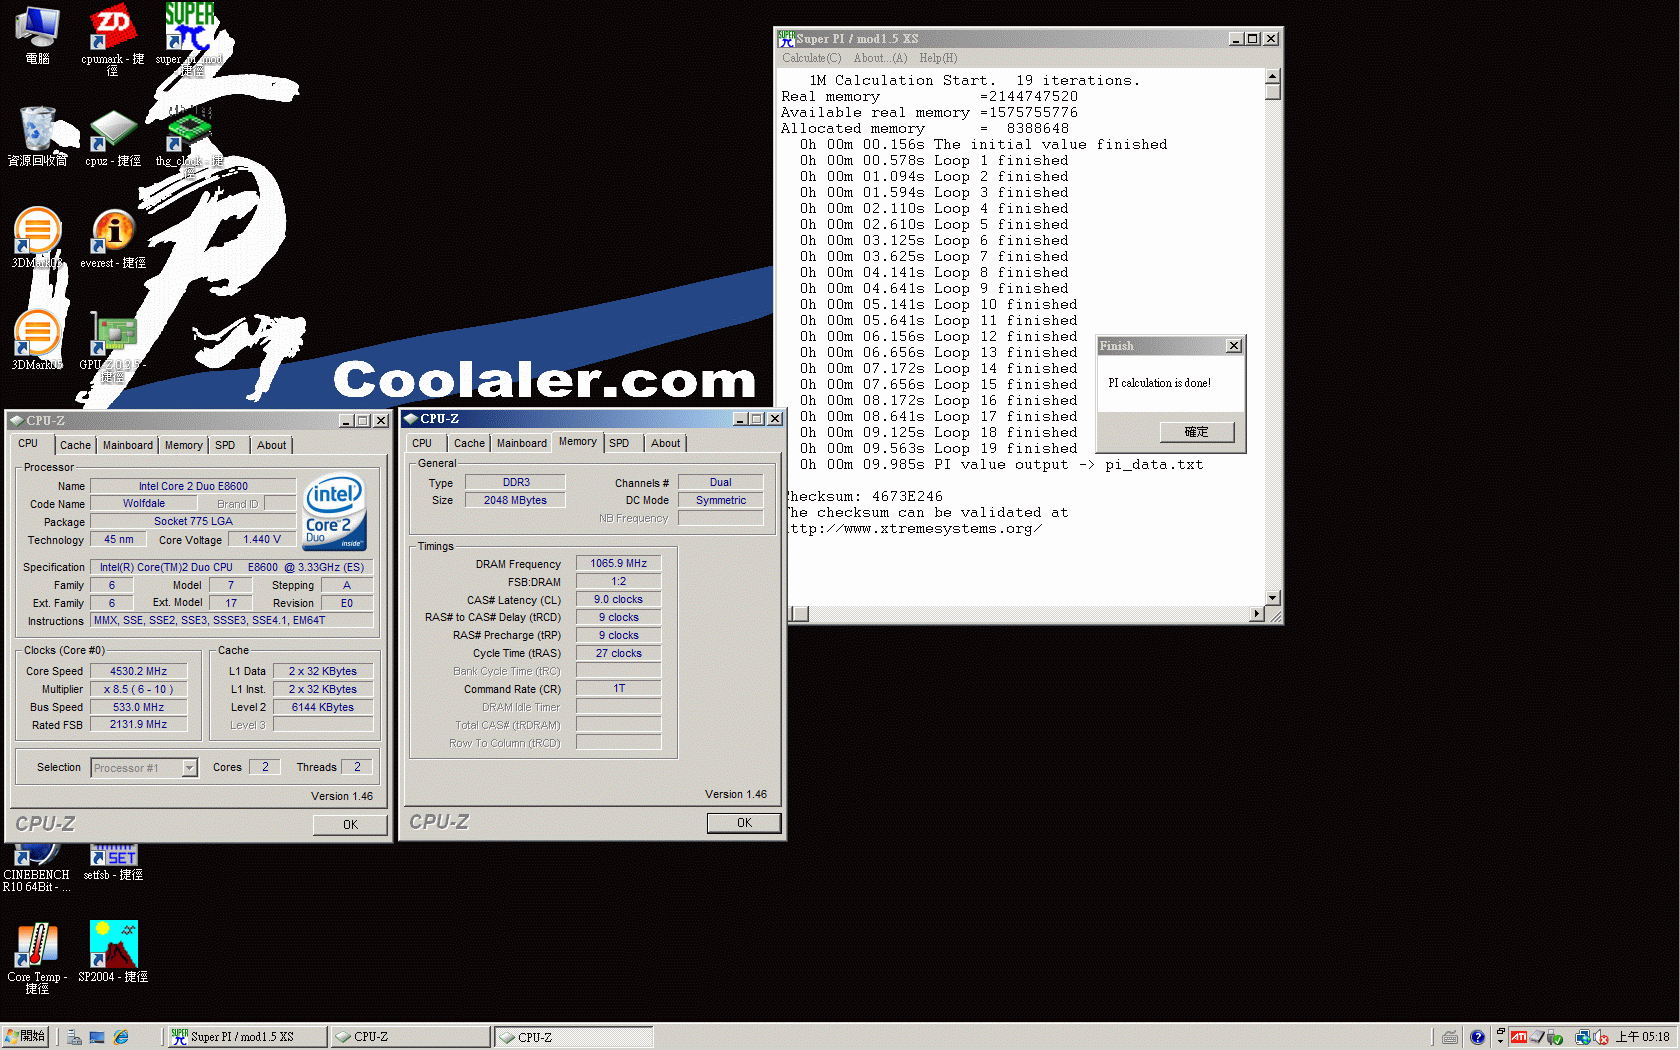Click Super PI horizontal scrollbar right arrow
The height and width of the screenshot is (1050, 1680).
1257,614
